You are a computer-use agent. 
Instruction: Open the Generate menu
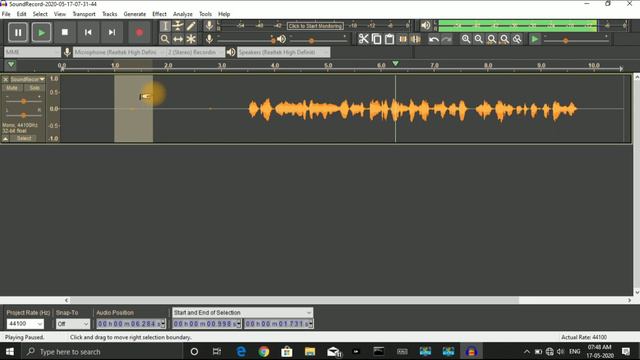coord(135,14)
